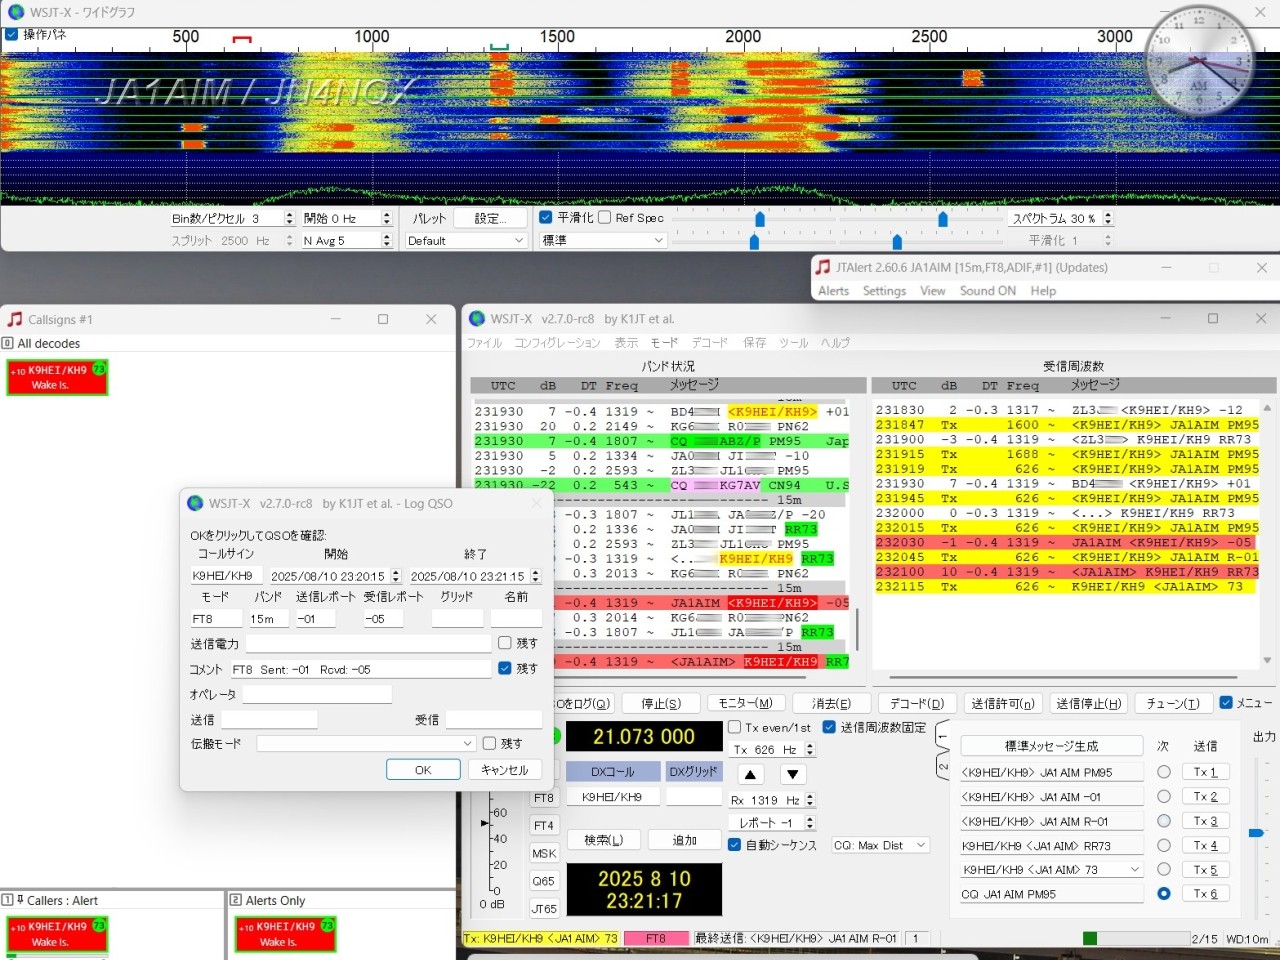
Task: Click the Q65 mode shortcut button
Action: coord(544,881)
